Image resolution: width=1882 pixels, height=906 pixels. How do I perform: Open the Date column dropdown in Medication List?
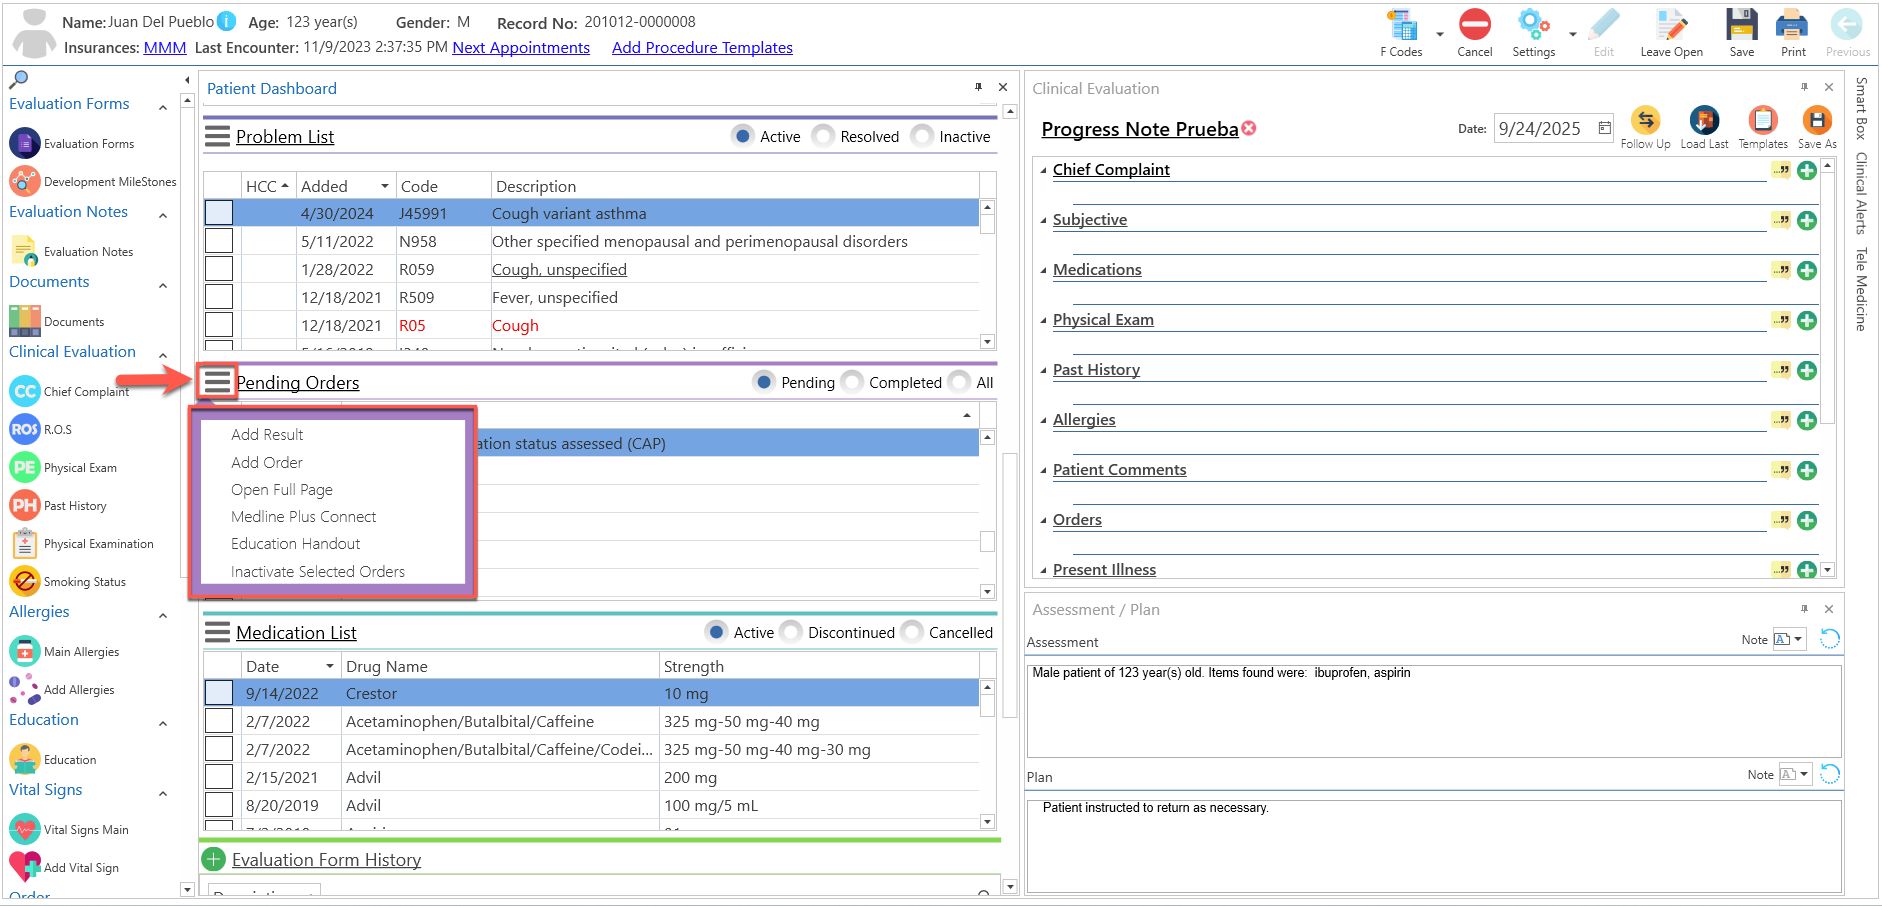click(330, 666)
